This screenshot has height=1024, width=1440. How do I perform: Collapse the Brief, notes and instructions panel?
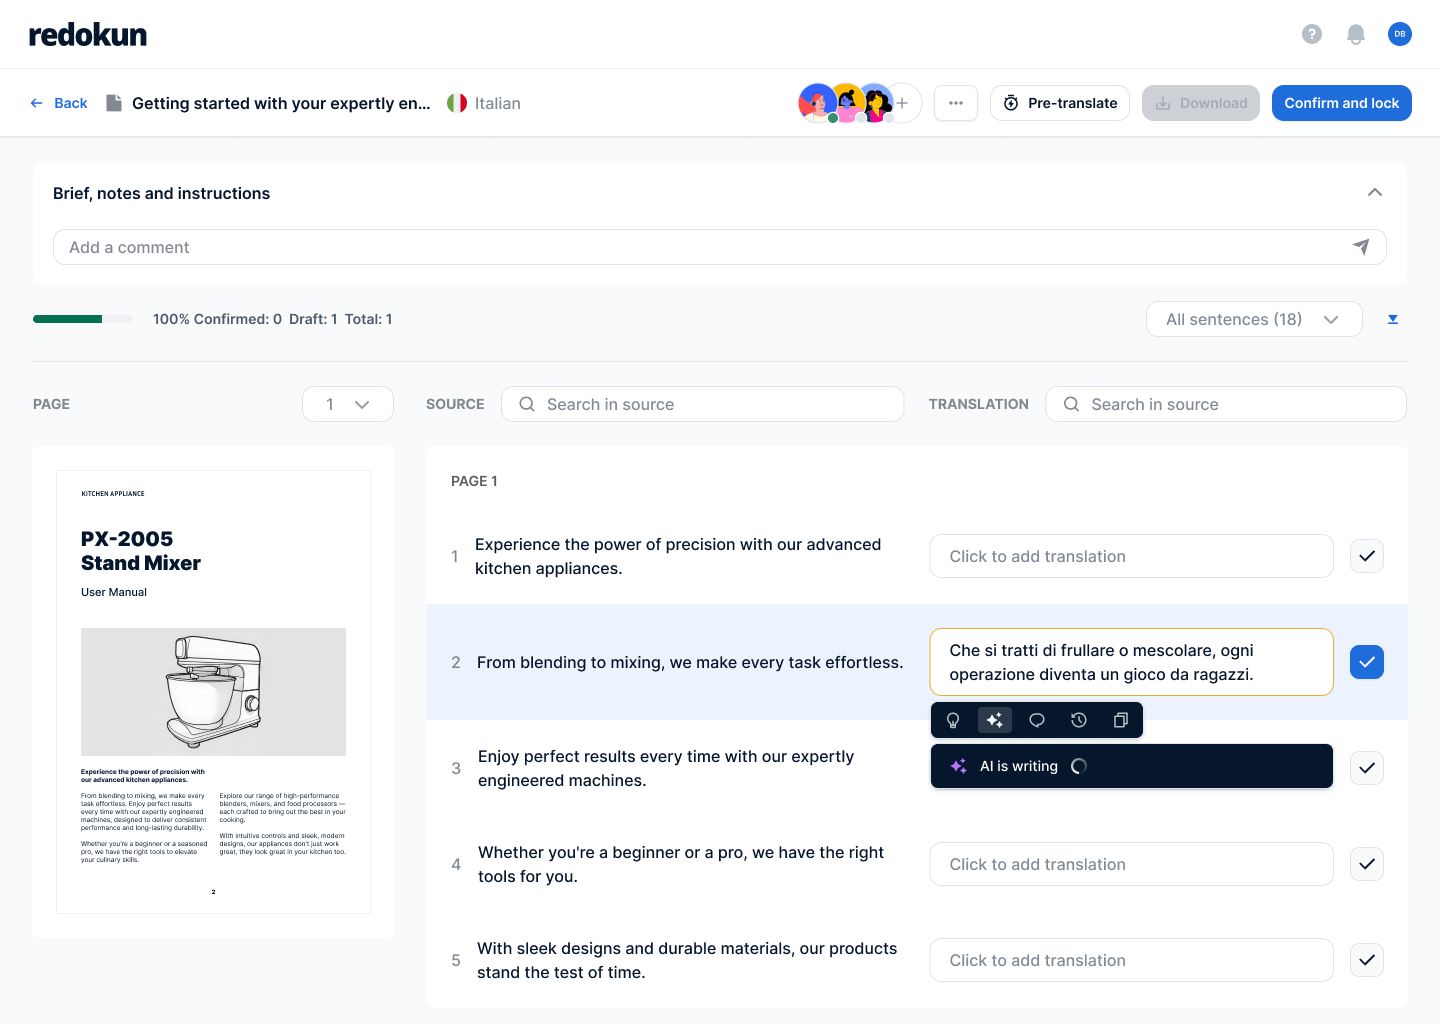point(1375,193)
